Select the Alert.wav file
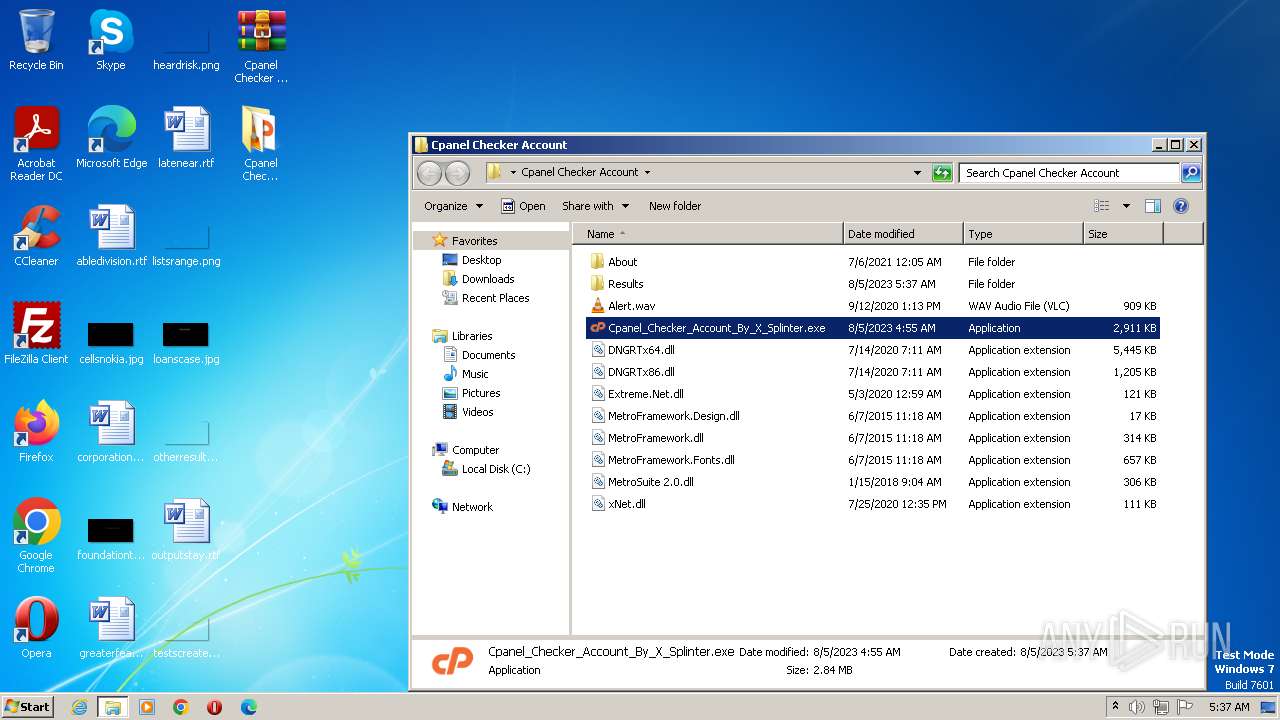Viewport: 1280px width, 720px height. coord(873,306)
